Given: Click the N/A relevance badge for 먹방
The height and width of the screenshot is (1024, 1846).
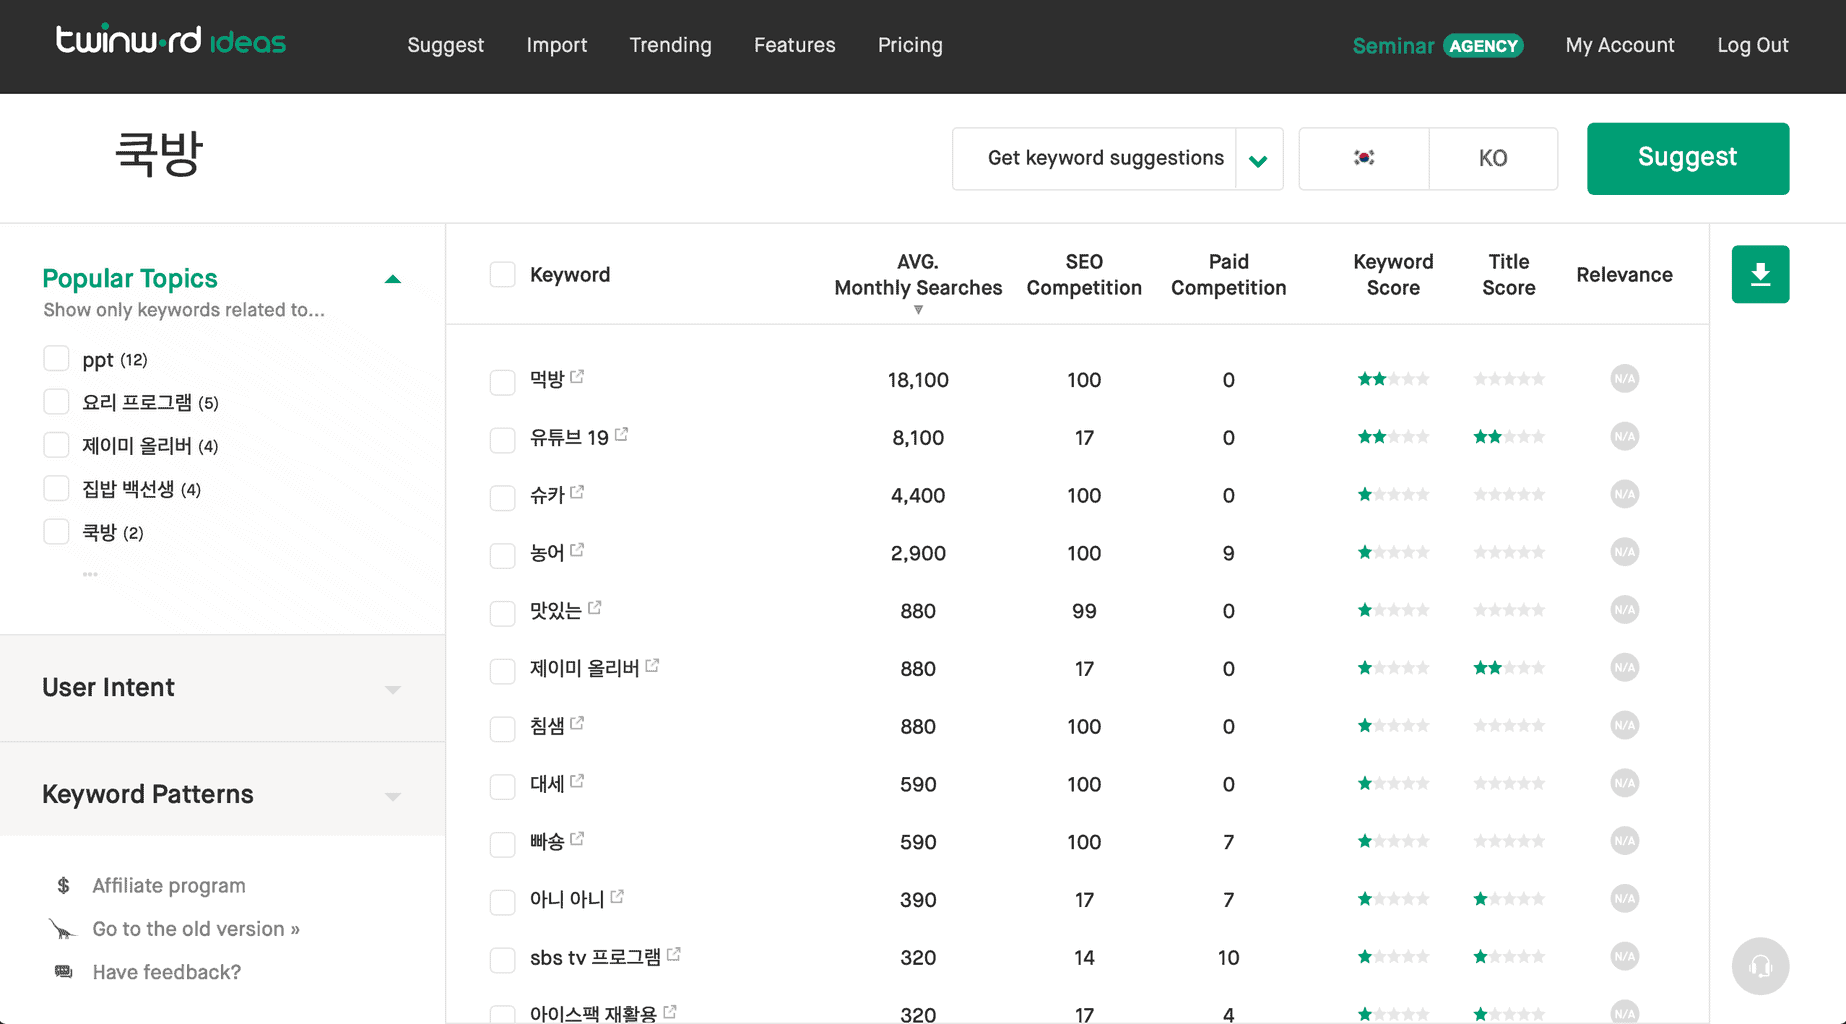Looking at the screenshot, I should tap(1624, 379).
